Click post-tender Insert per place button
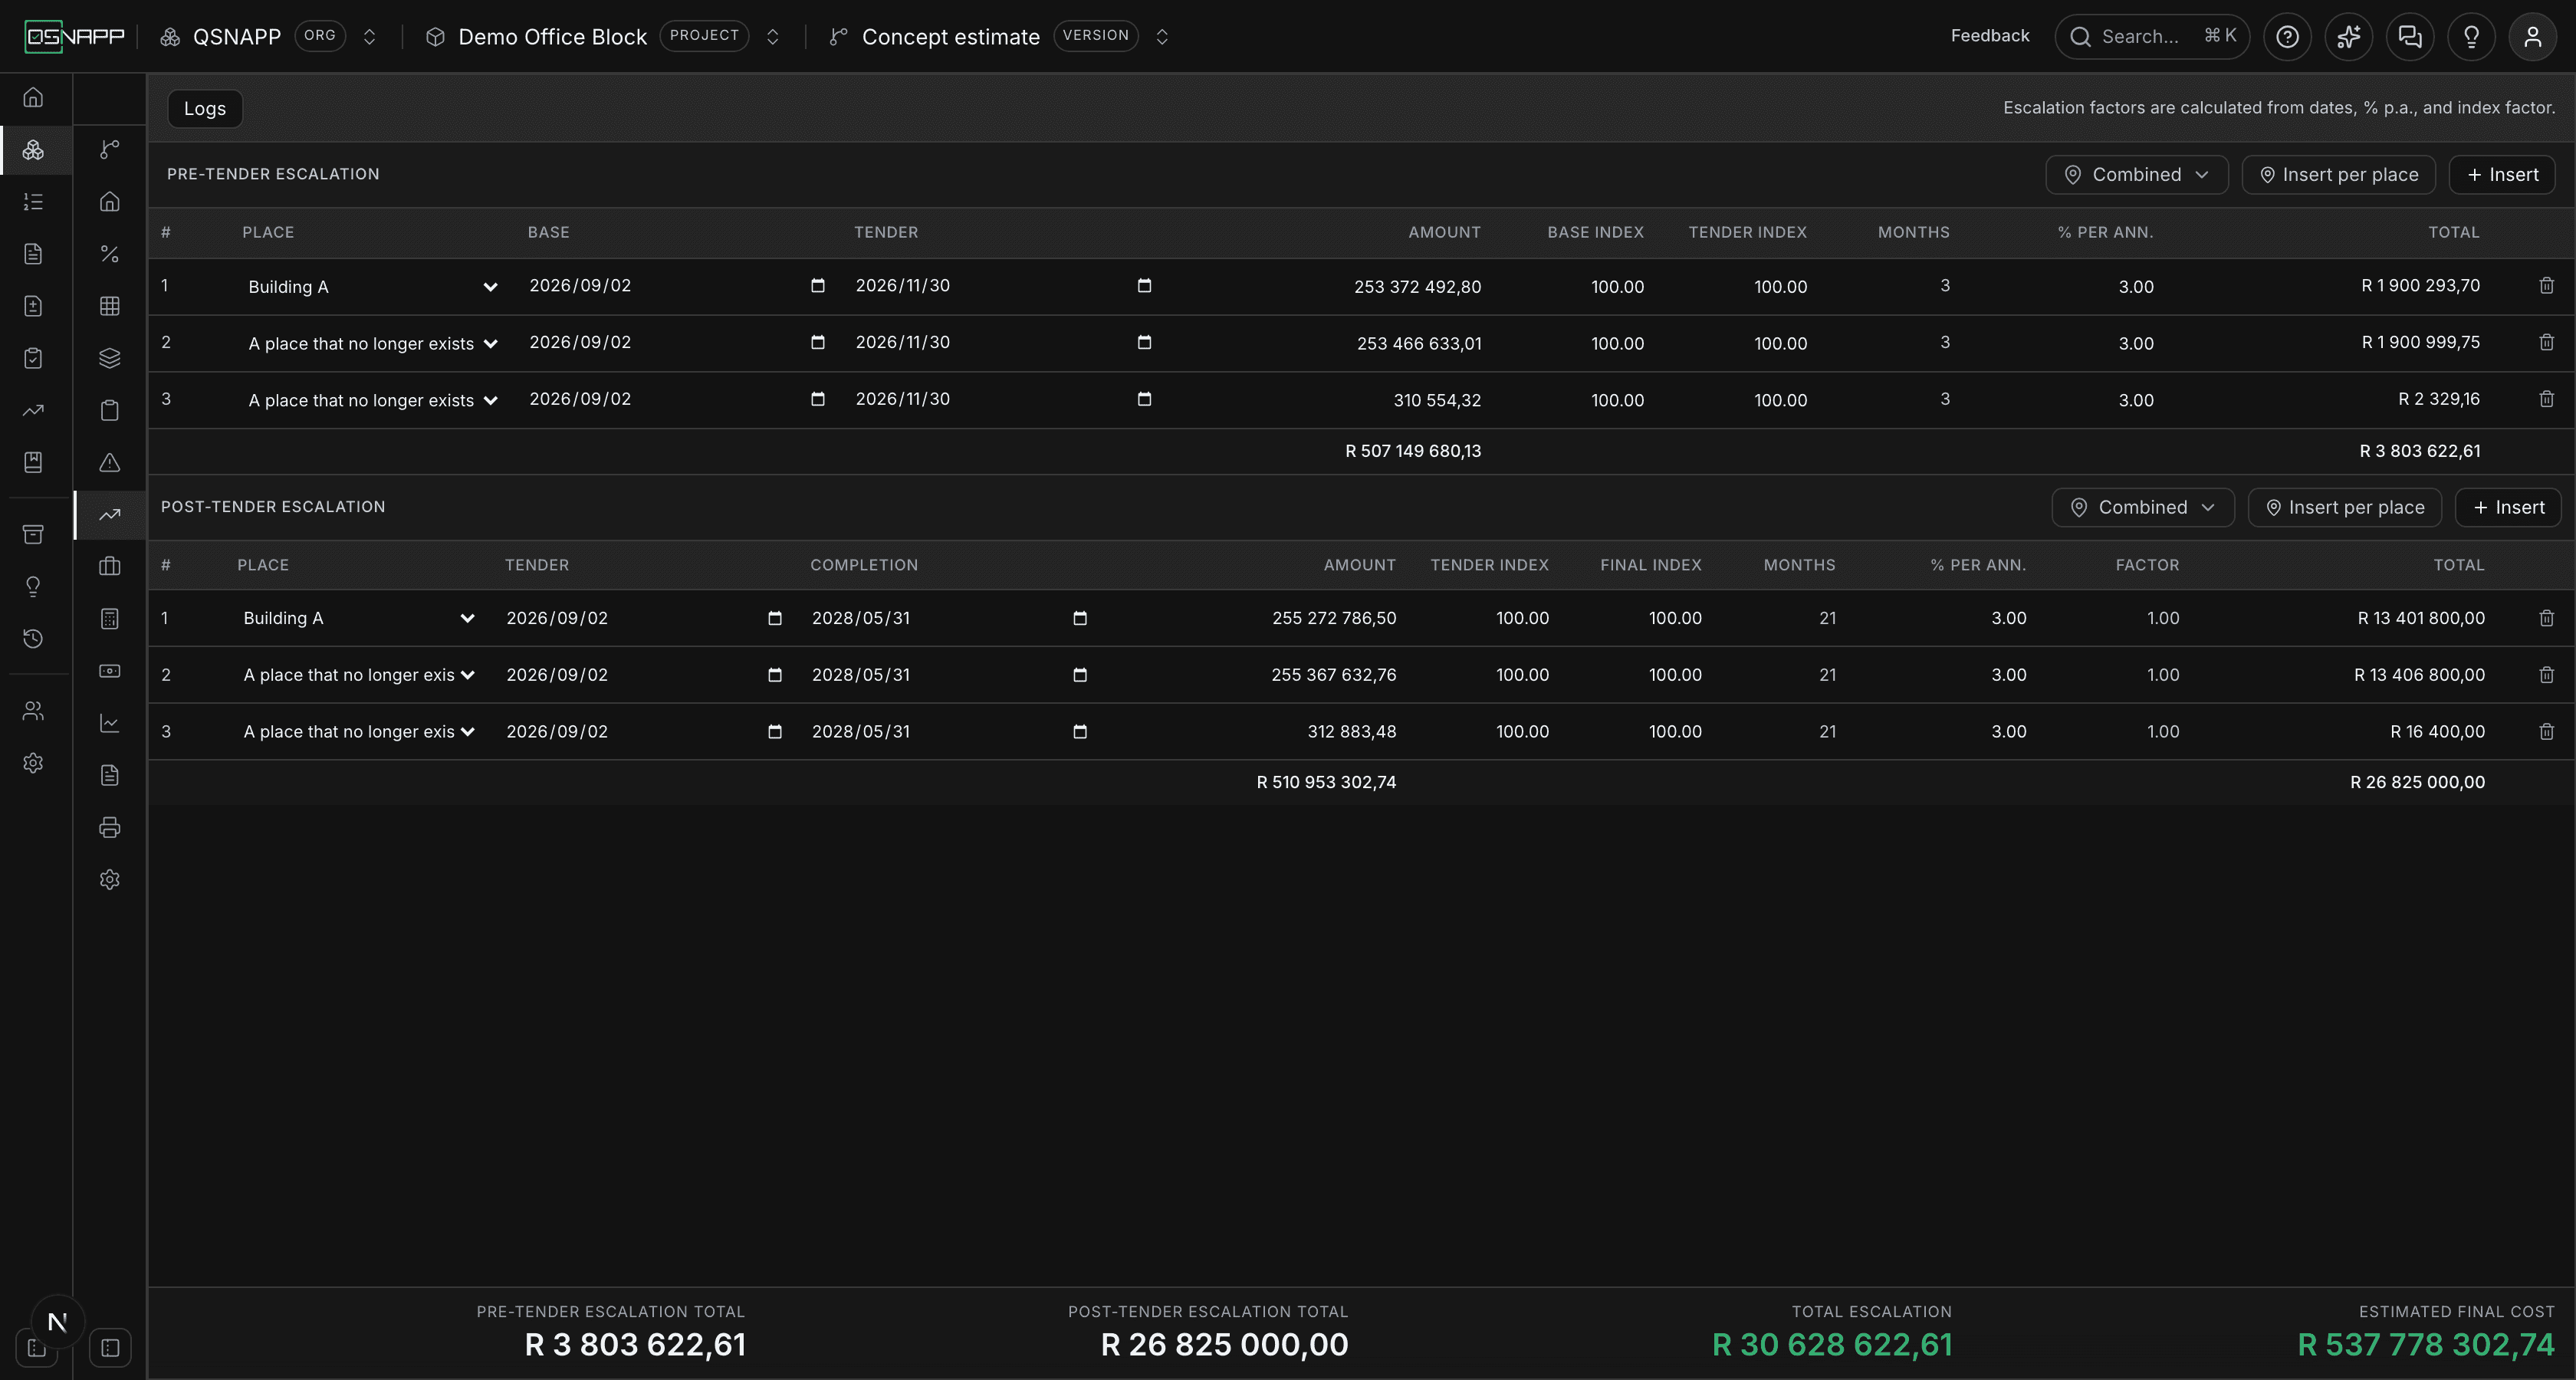 click(x=2344, y=508)
